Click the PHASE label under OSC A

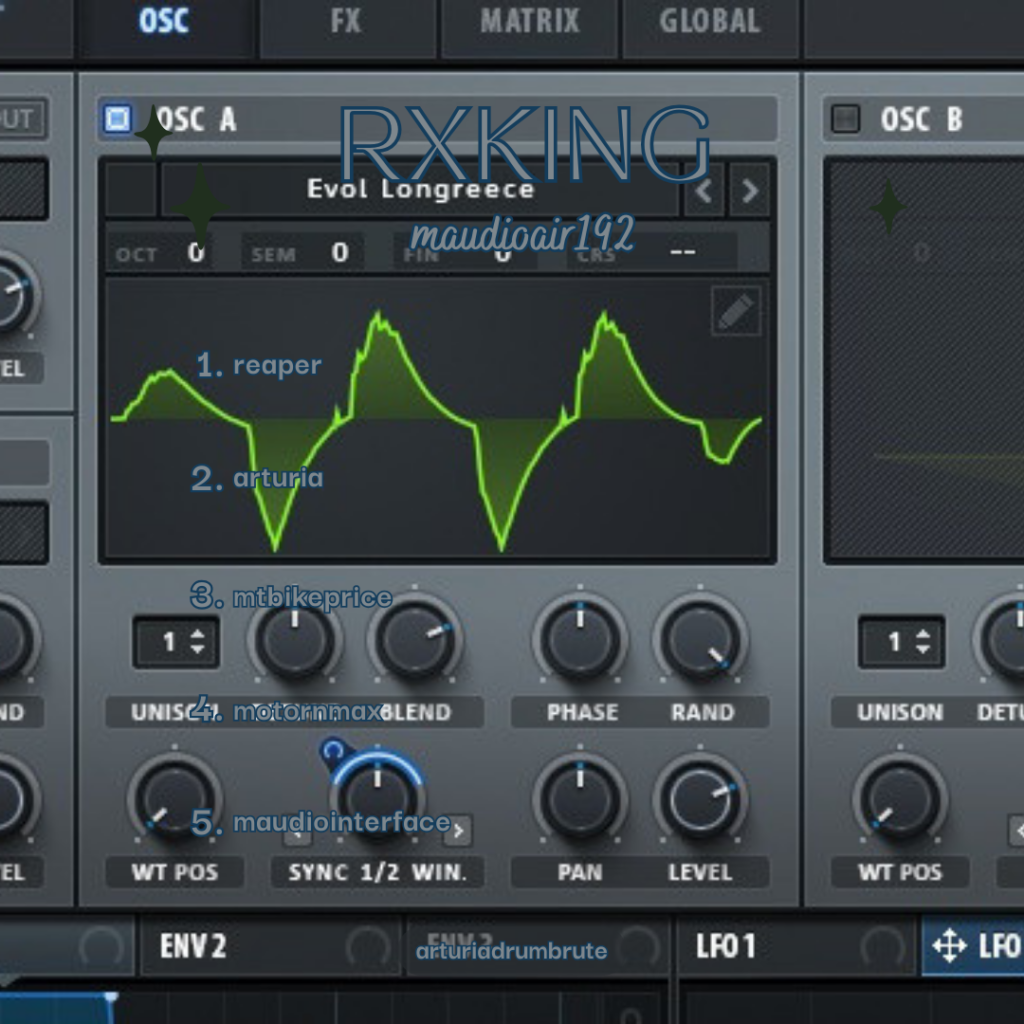tap(583, 712)
